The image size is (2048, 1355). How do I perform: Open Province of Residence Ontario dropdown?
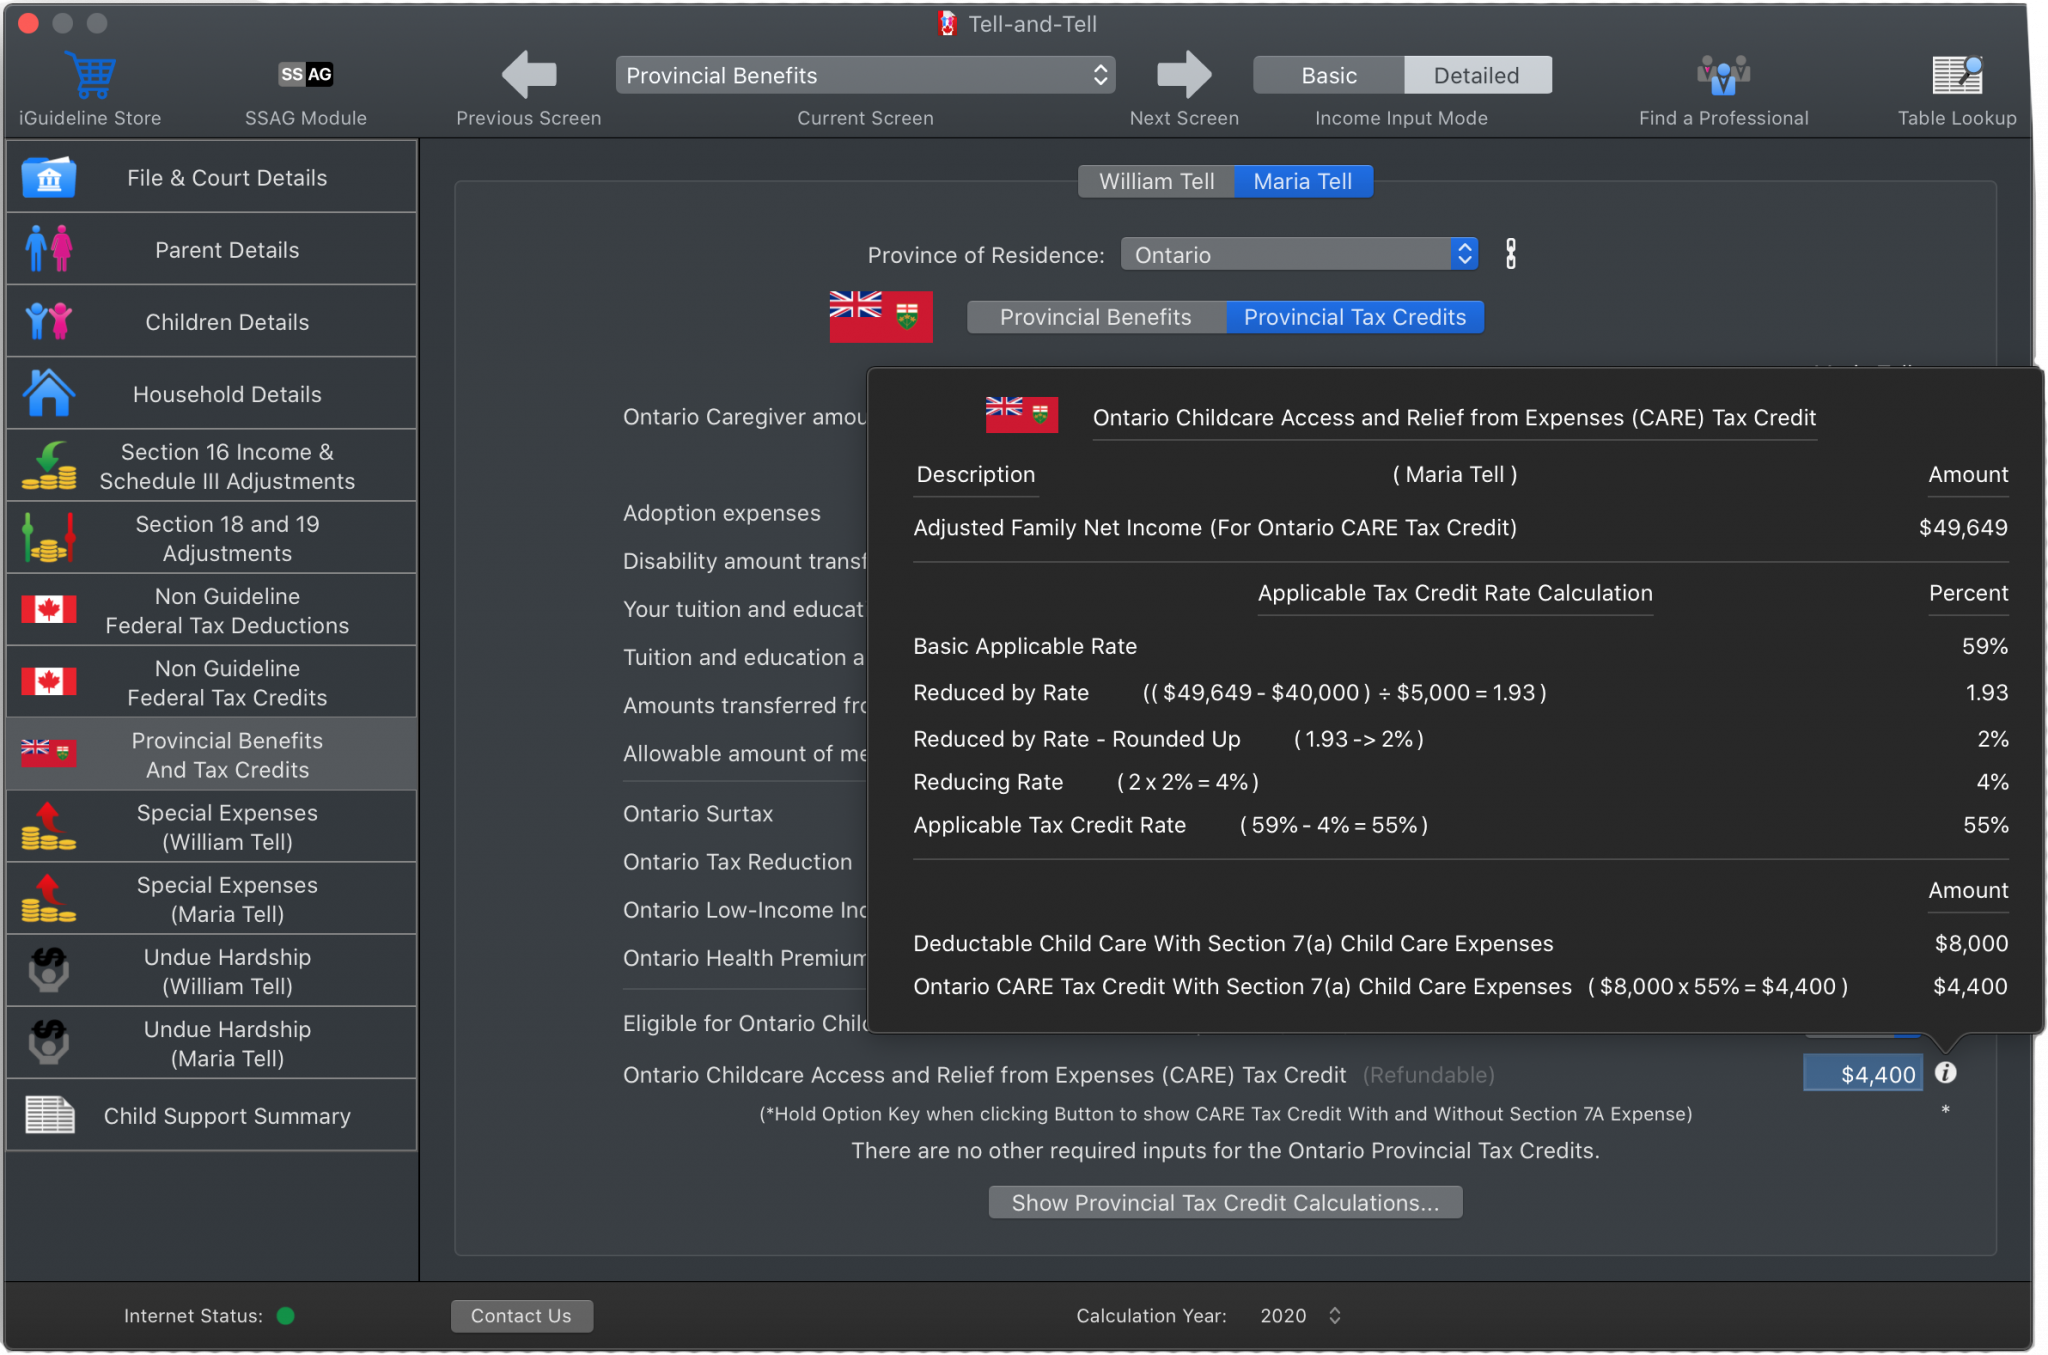click(x=1299, y=254)
